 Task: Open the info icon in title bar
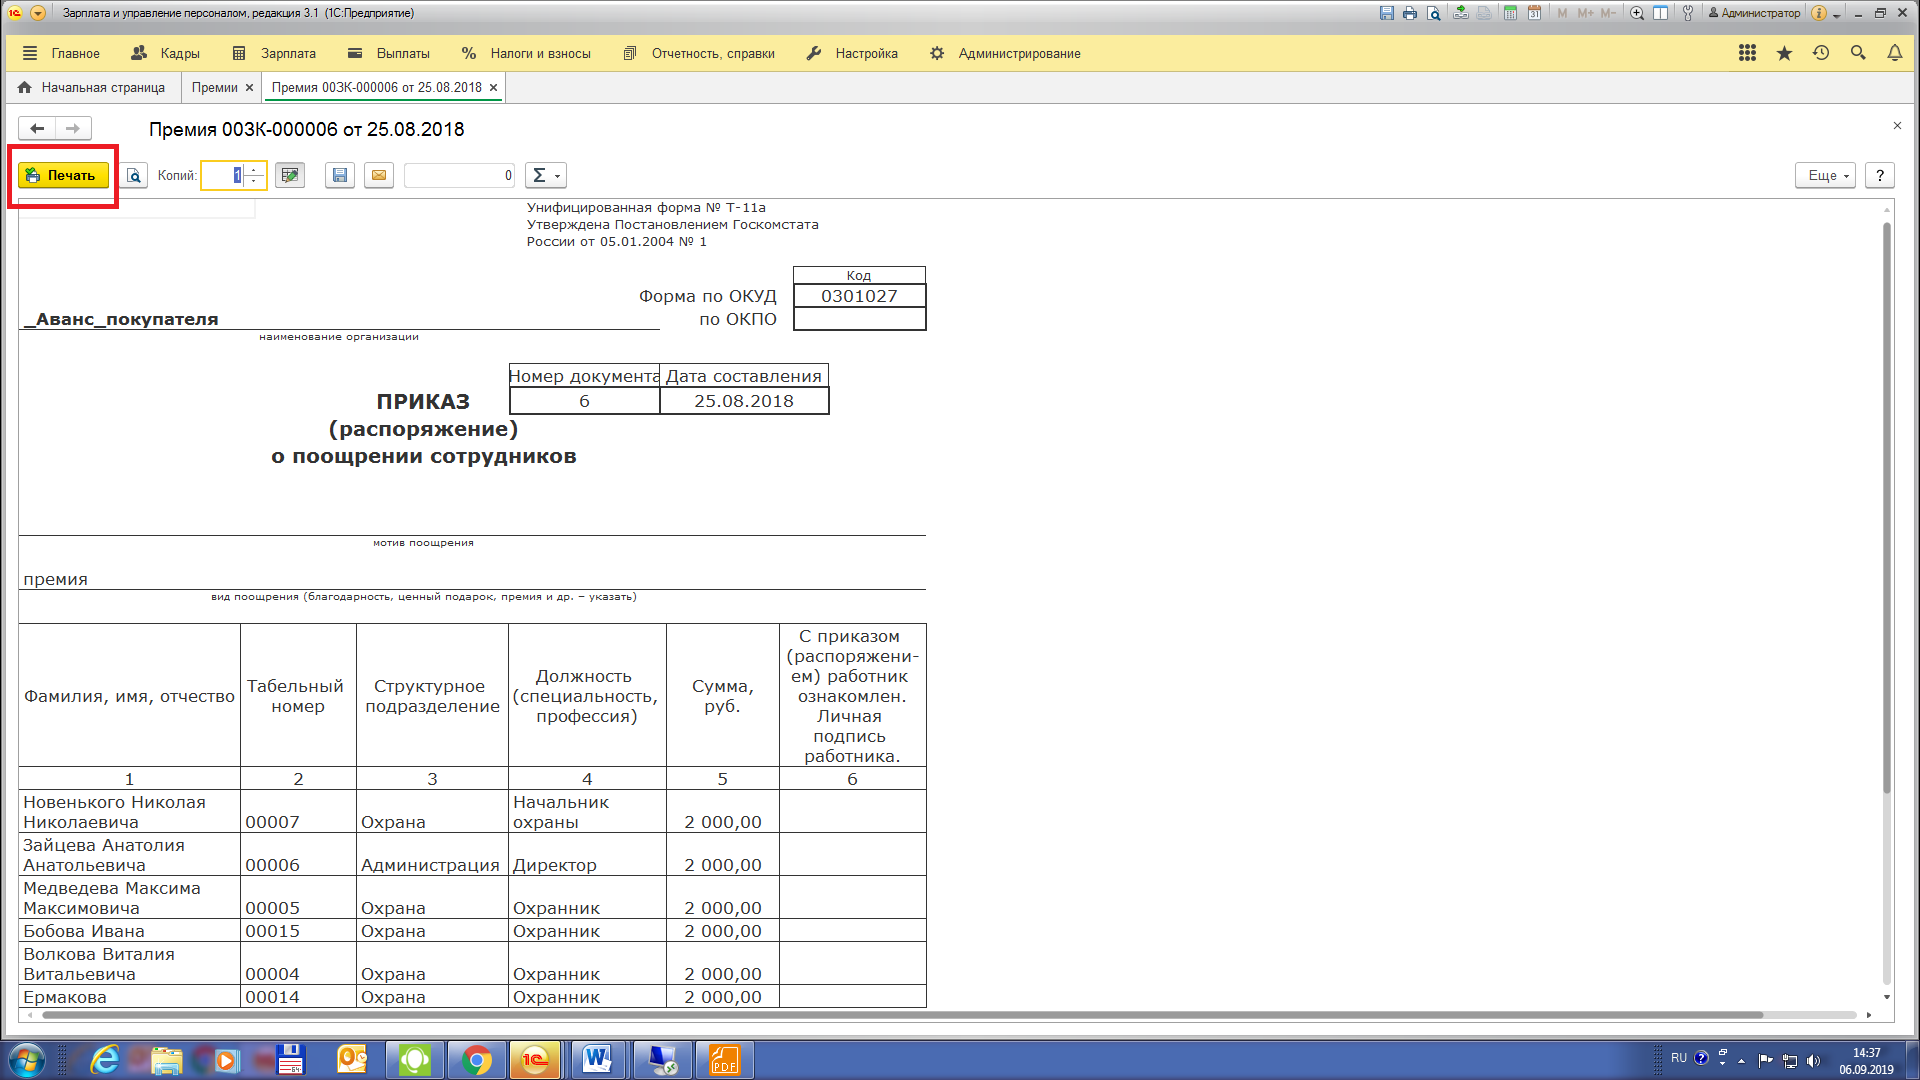click(x=1819, y=13)
